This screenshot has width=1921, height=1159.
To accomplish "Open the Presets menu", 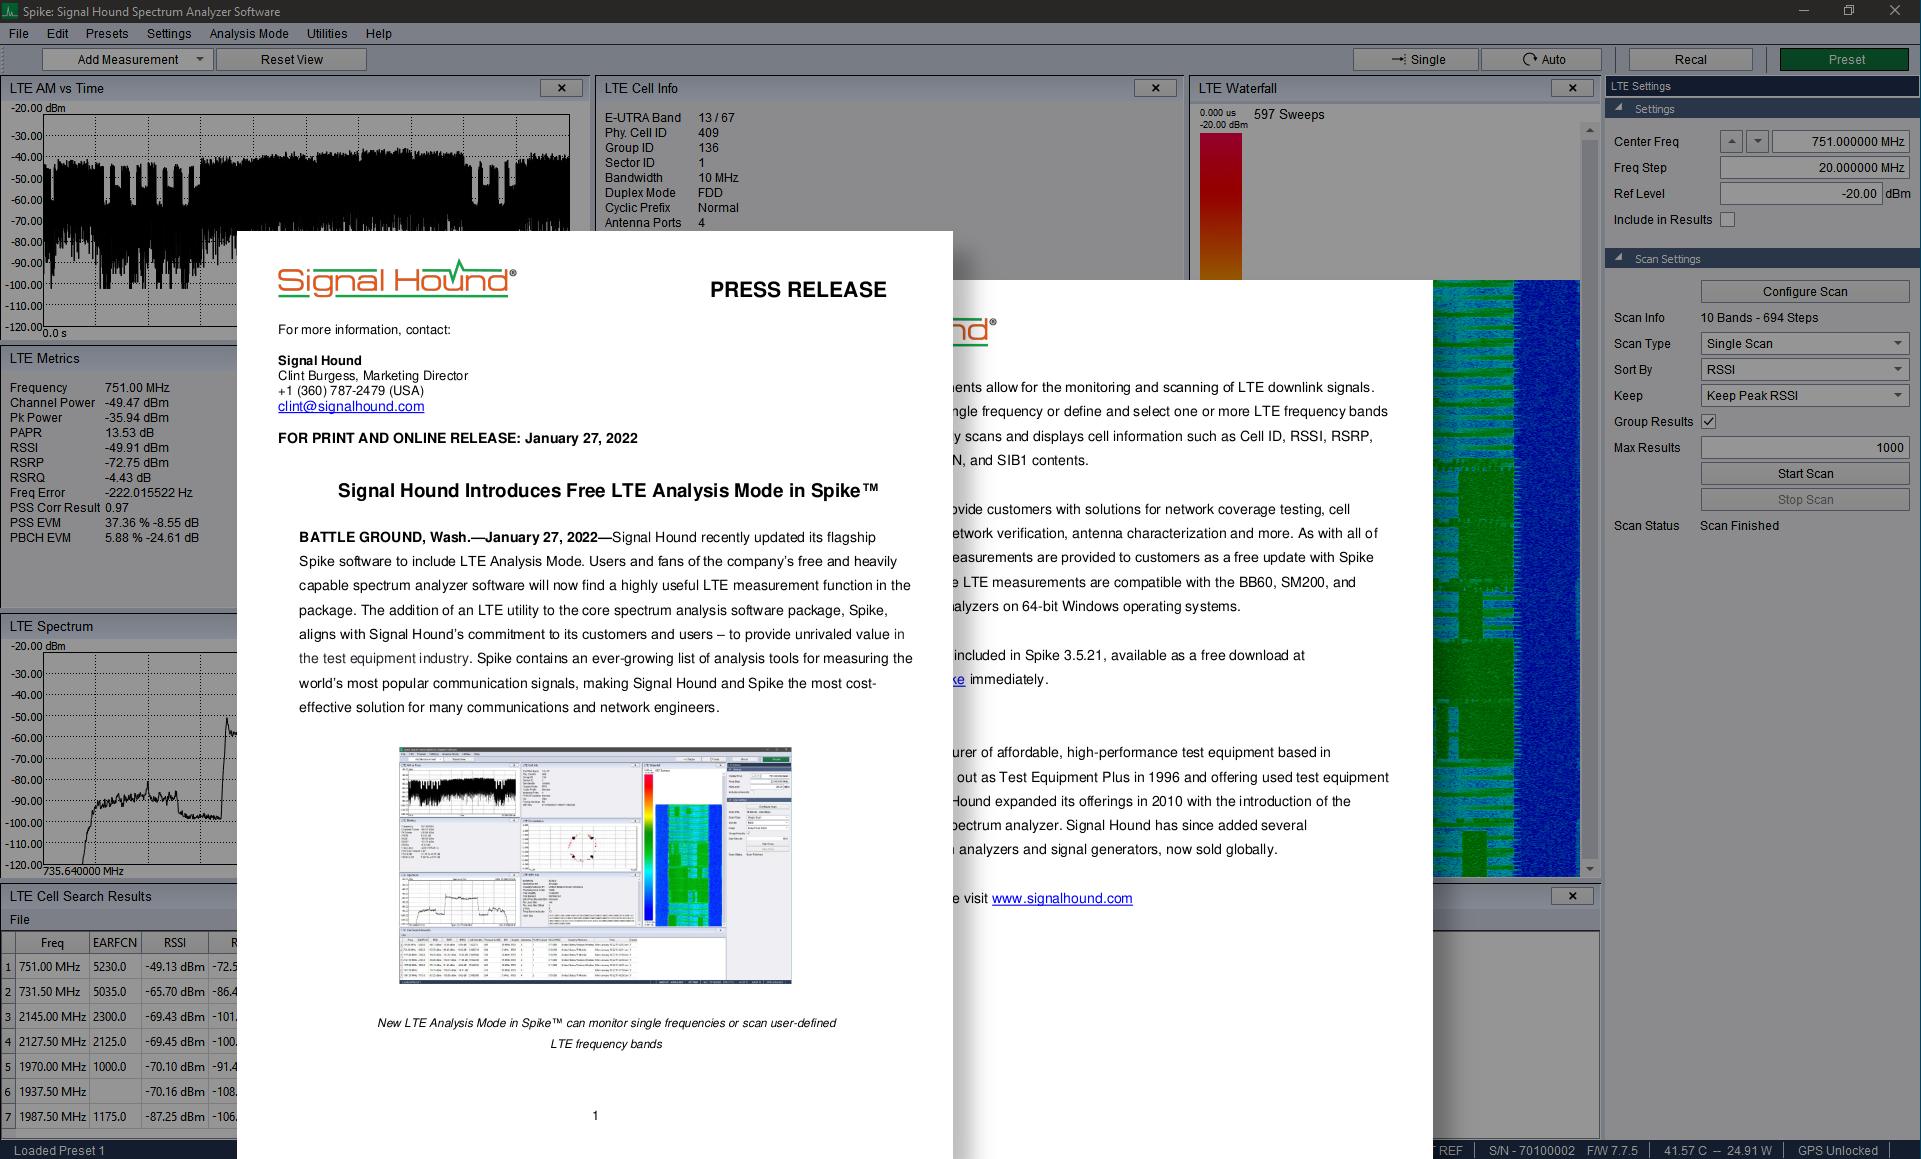I will coord(106,34).
